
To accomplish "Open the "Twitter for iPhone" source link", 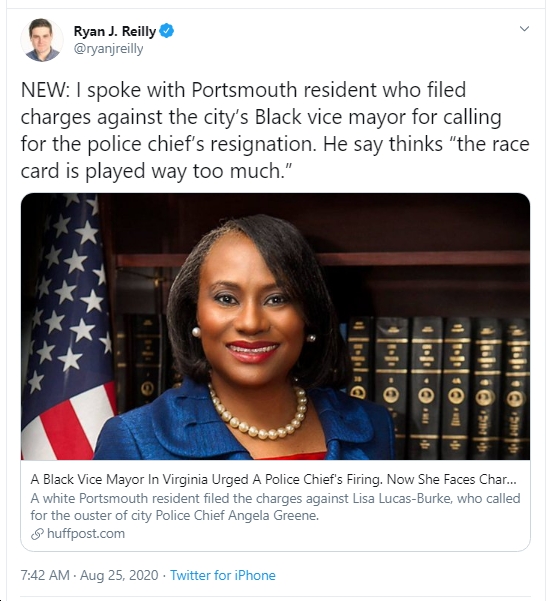I will point(223,575).
